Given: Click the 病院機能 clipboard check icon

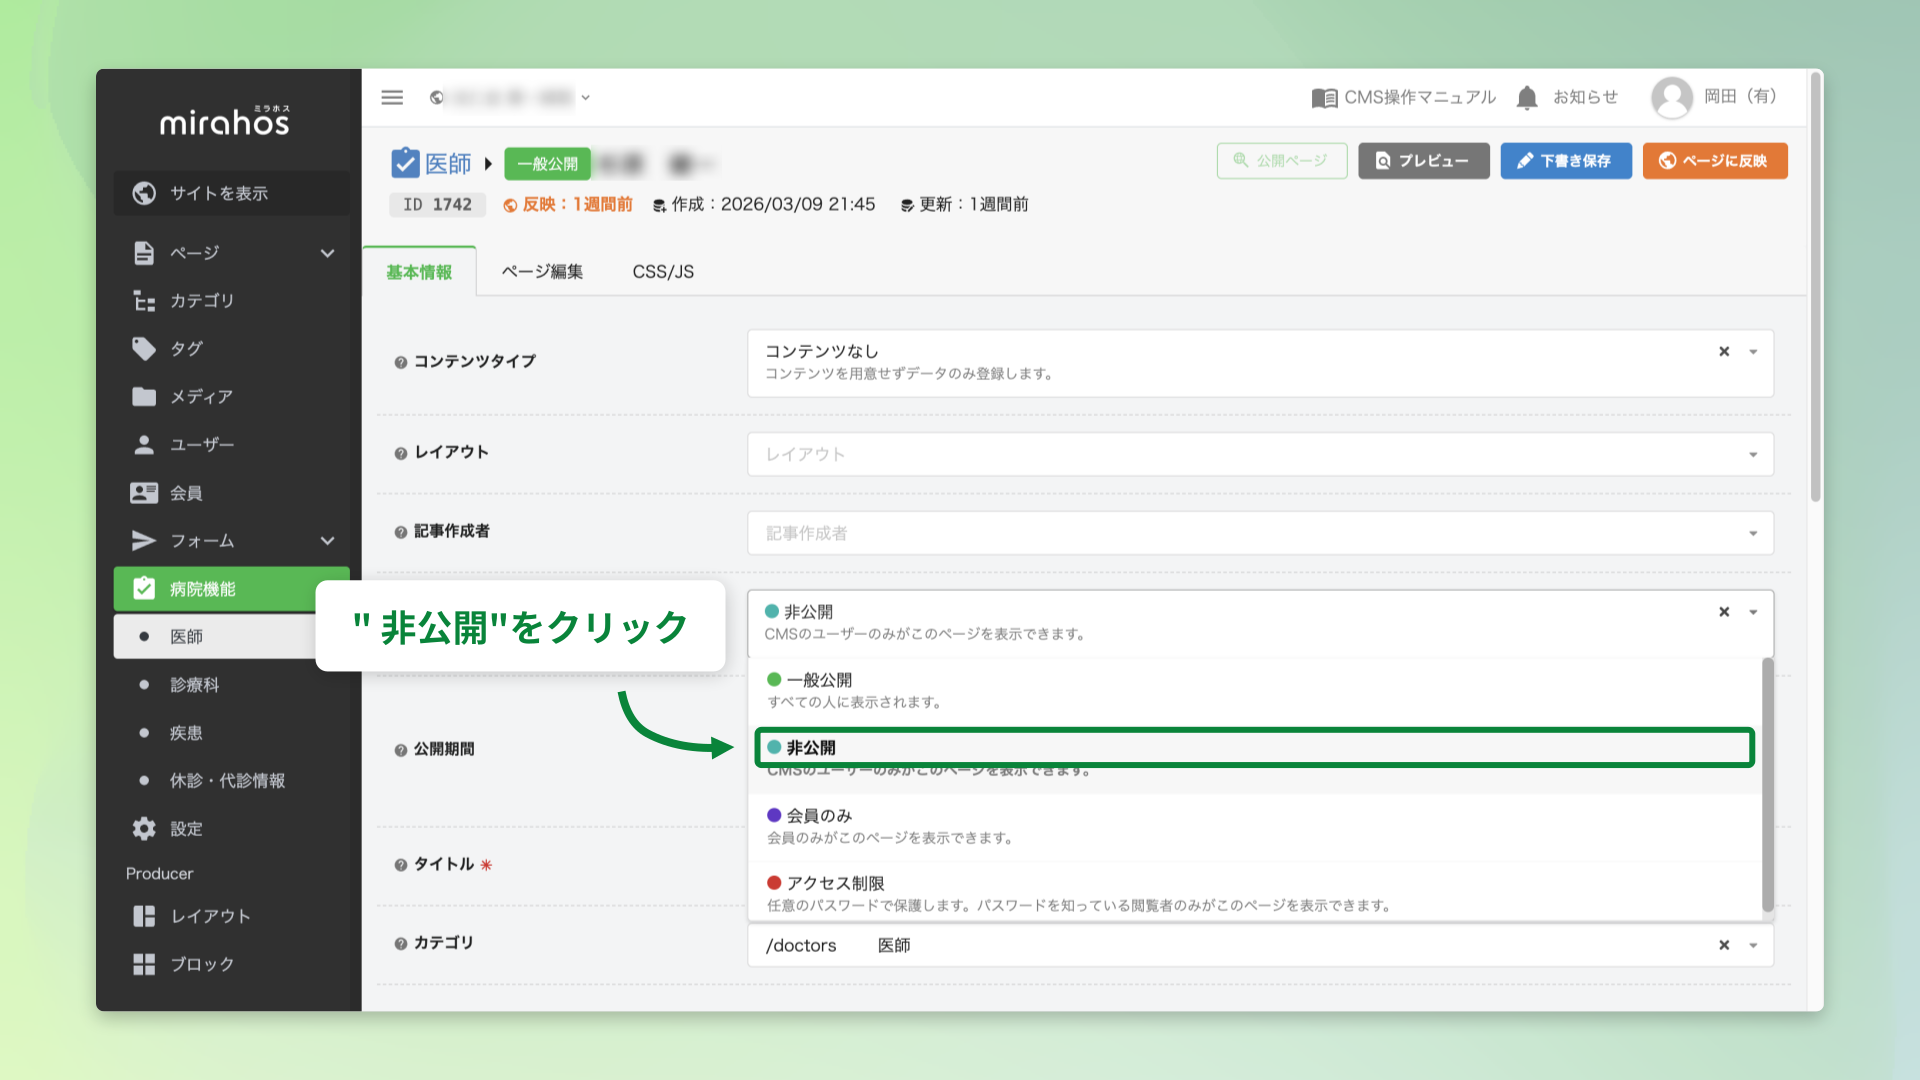Looking at the screenshot, I should (144, 588).
